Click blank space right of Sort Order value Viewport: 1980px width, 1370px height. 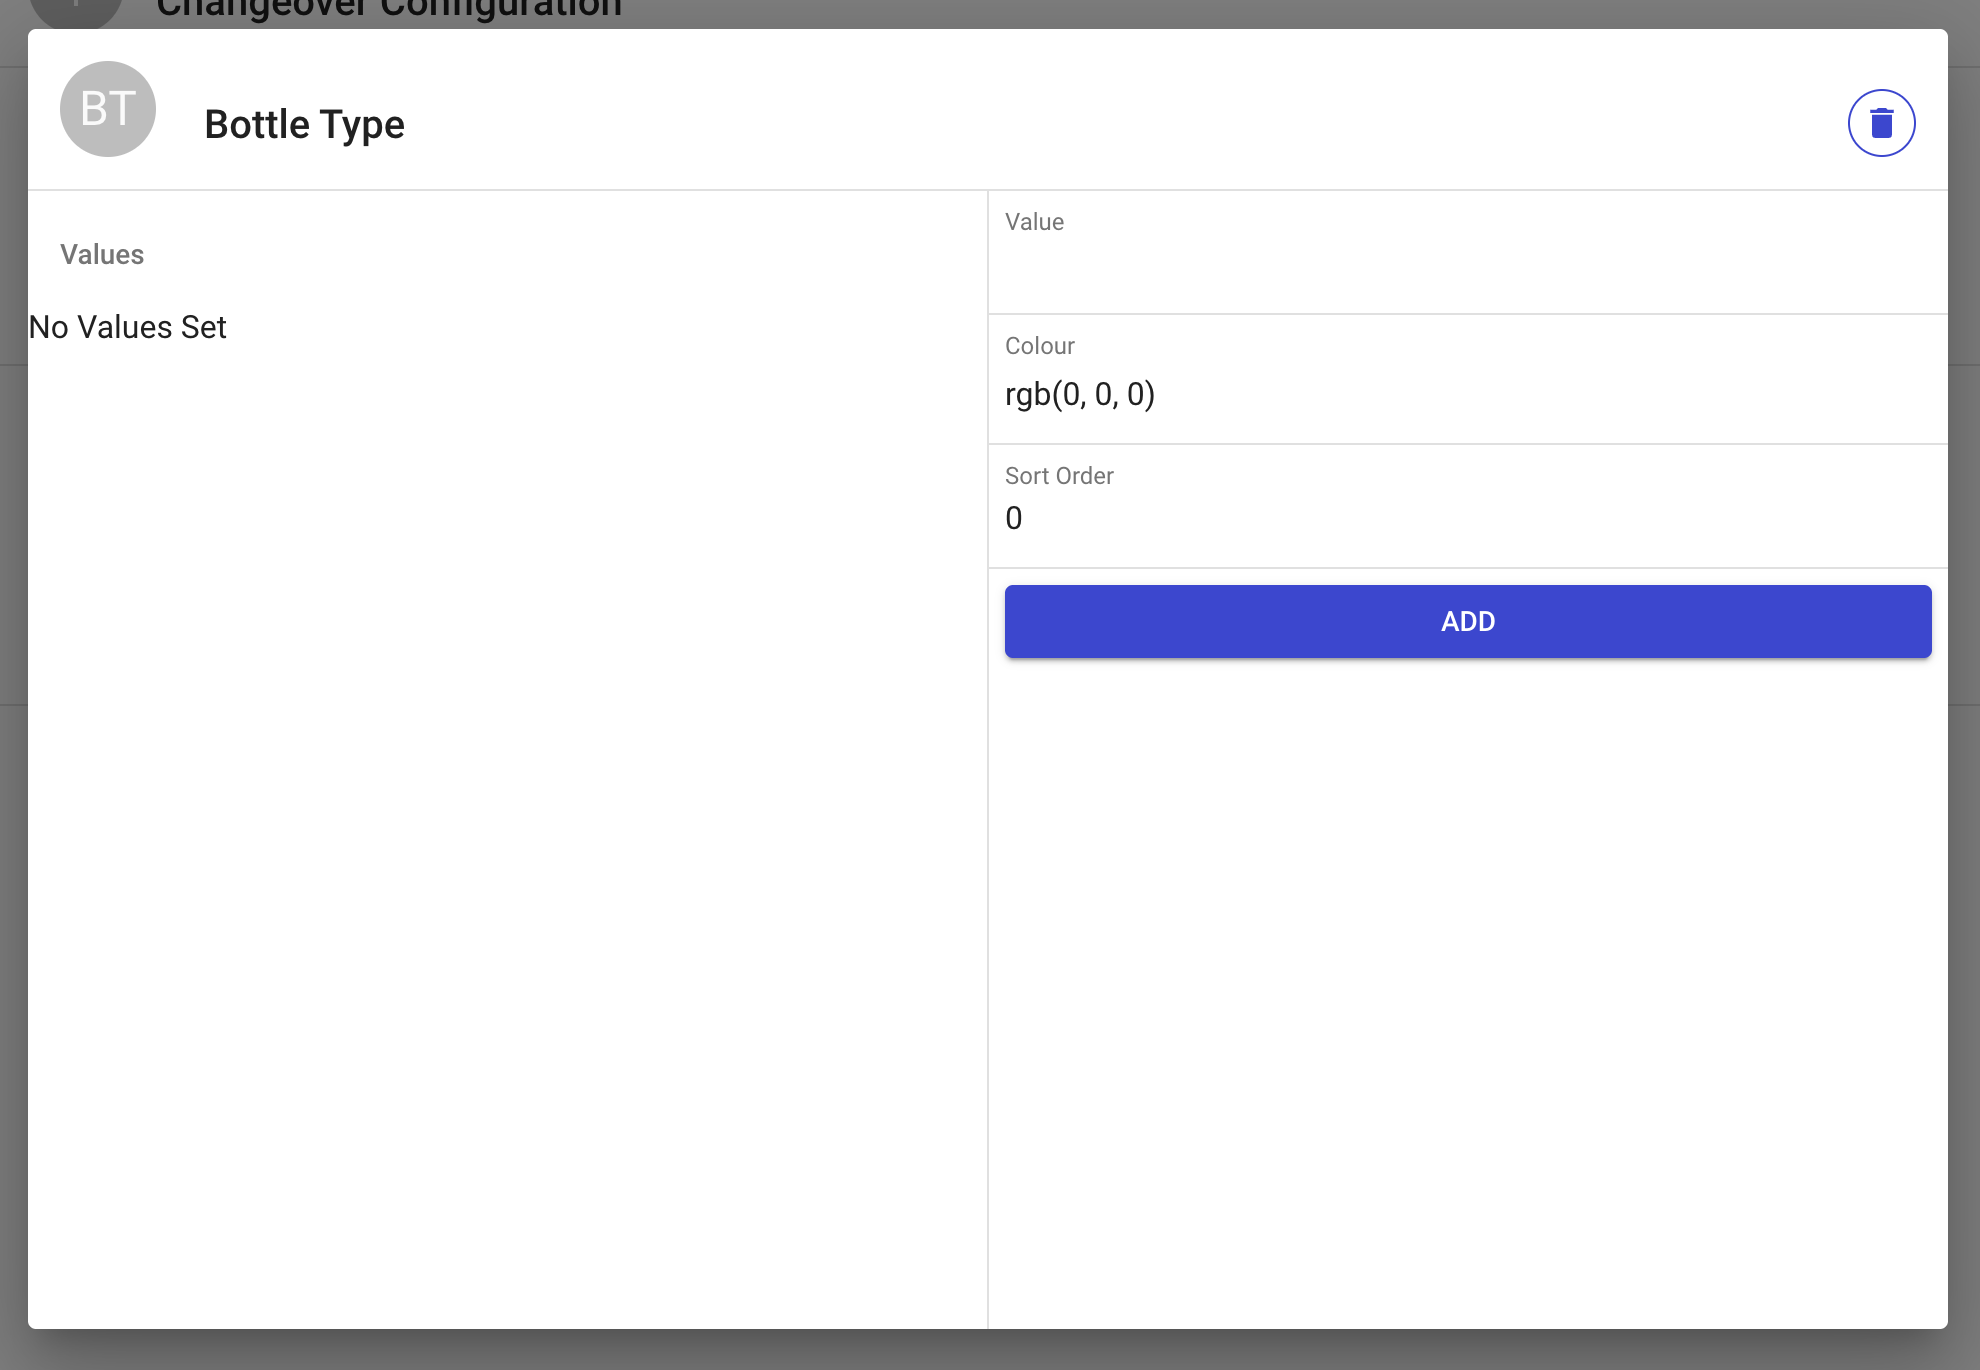coord(1480,518)
